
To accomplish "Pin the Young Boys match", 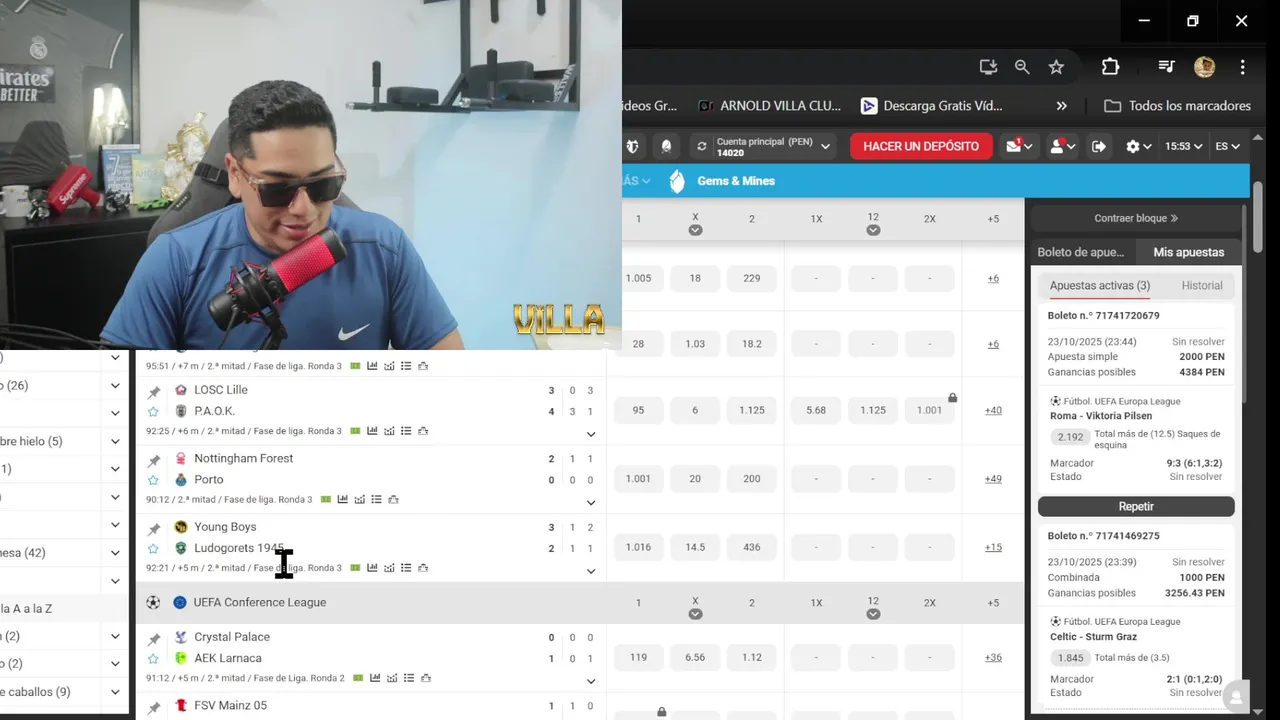I will click(x=154, y=529).
